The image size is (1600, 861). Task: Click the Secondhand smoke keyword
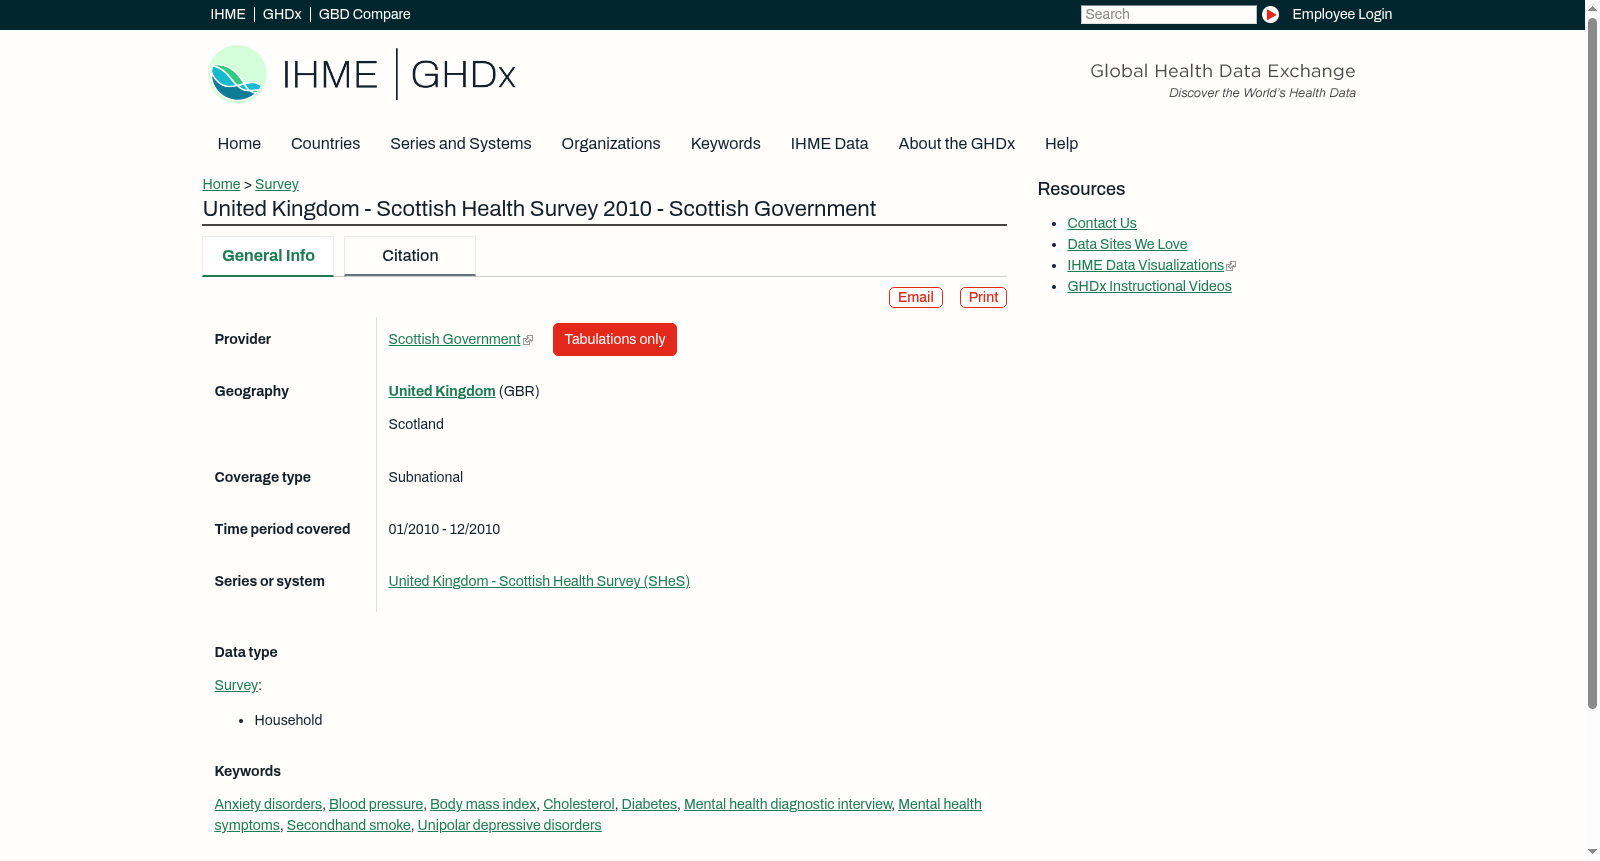(349, 825)
